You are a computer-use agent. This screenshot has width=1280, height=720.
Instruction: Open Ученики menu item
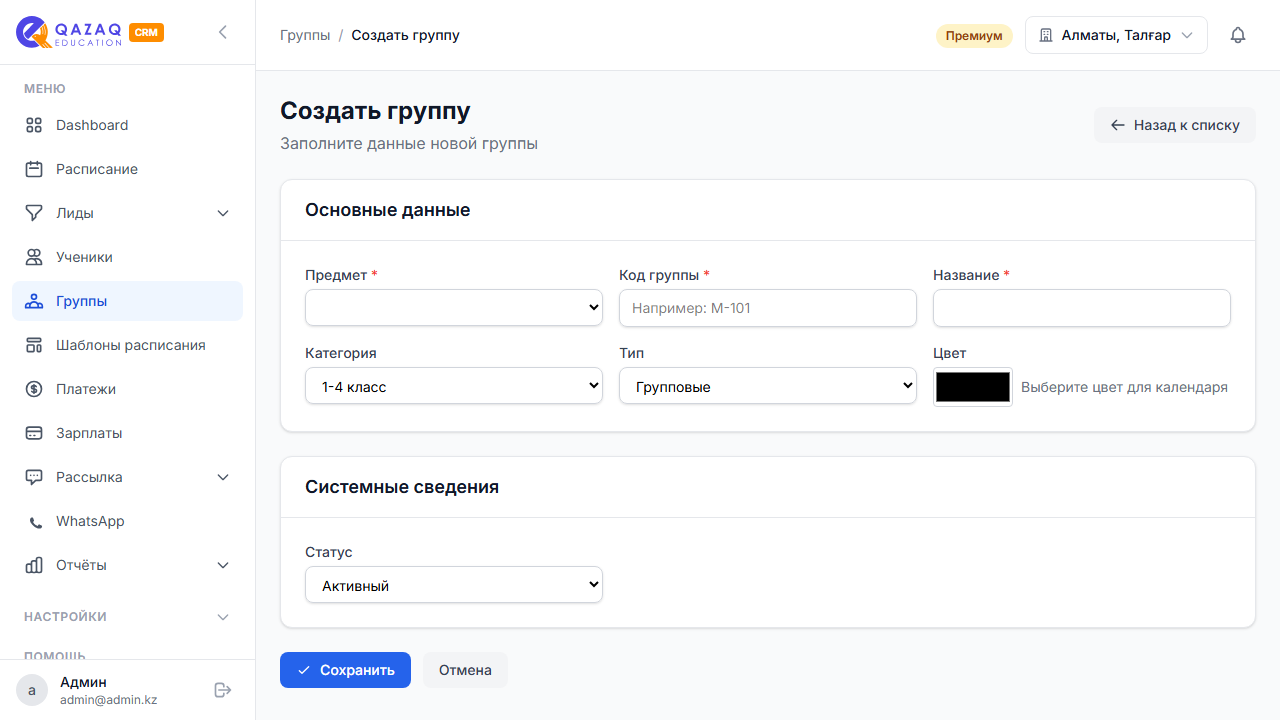[127, 257]
